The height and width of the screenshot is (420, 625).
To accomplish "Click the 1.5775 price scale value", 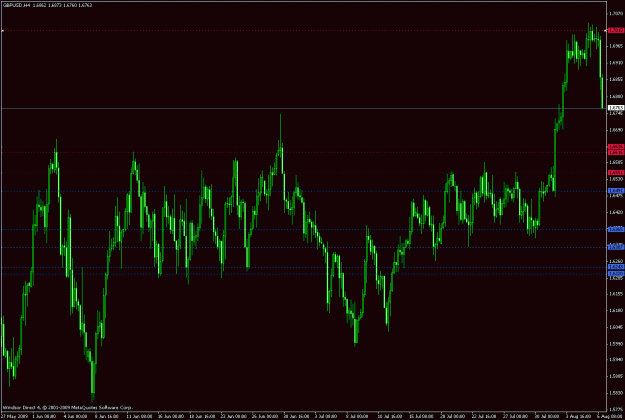I will [616, 409].
